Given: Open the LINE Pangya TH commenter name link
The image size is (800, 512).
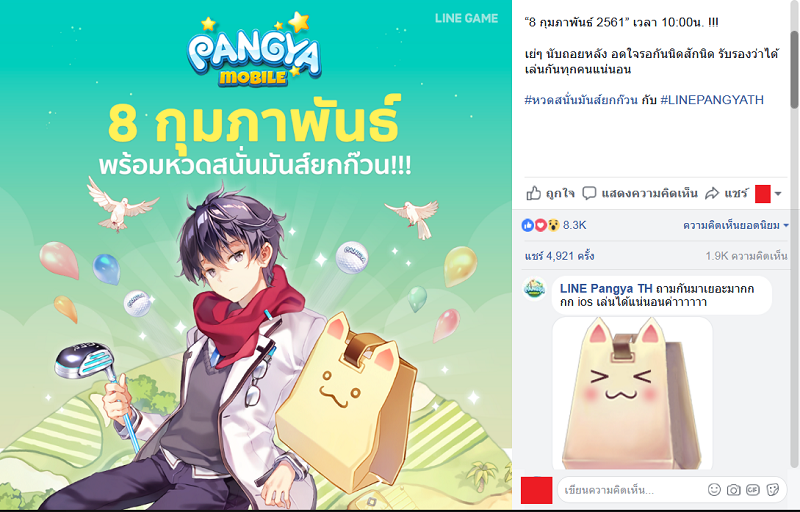Looking at the screenshot, I should 606,289.
